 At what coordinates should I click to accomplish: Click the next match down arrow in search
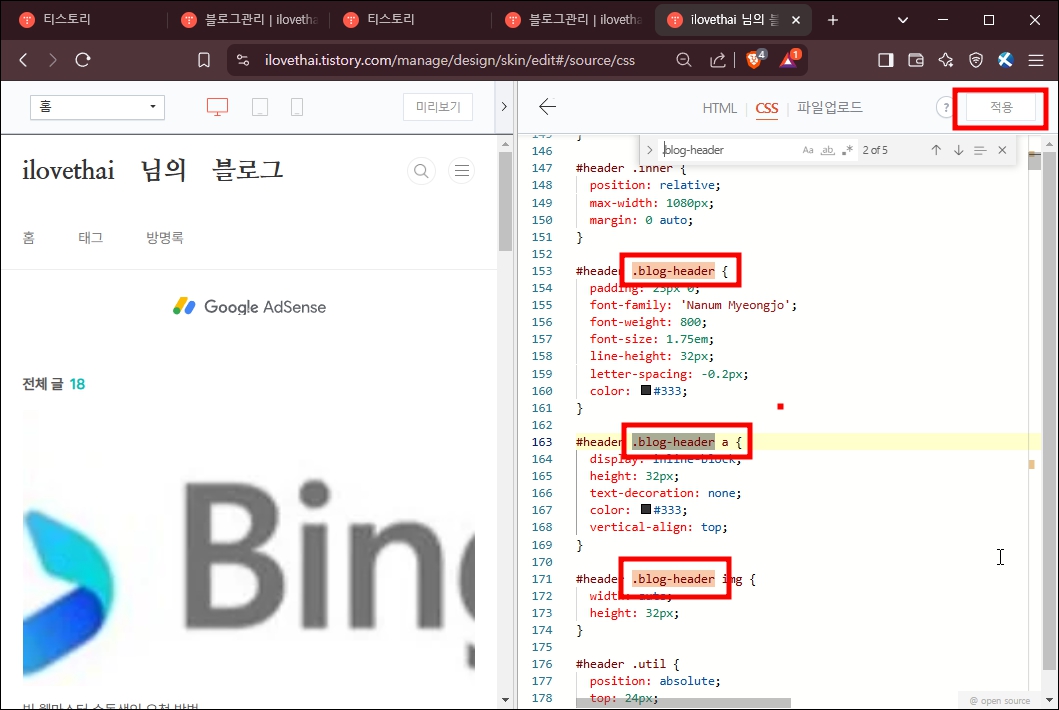click(958, 150)
